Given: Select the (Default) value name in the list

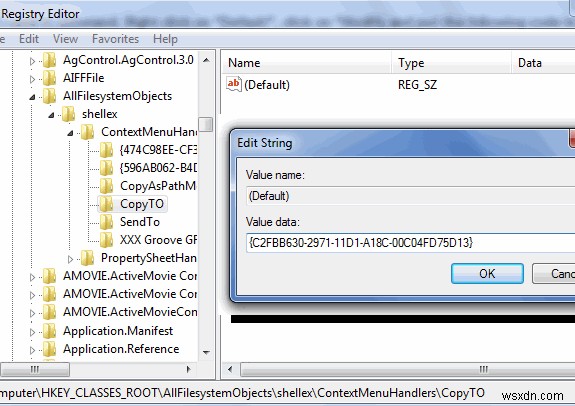Looking at the screenshot, I should (x=267, y=85).
